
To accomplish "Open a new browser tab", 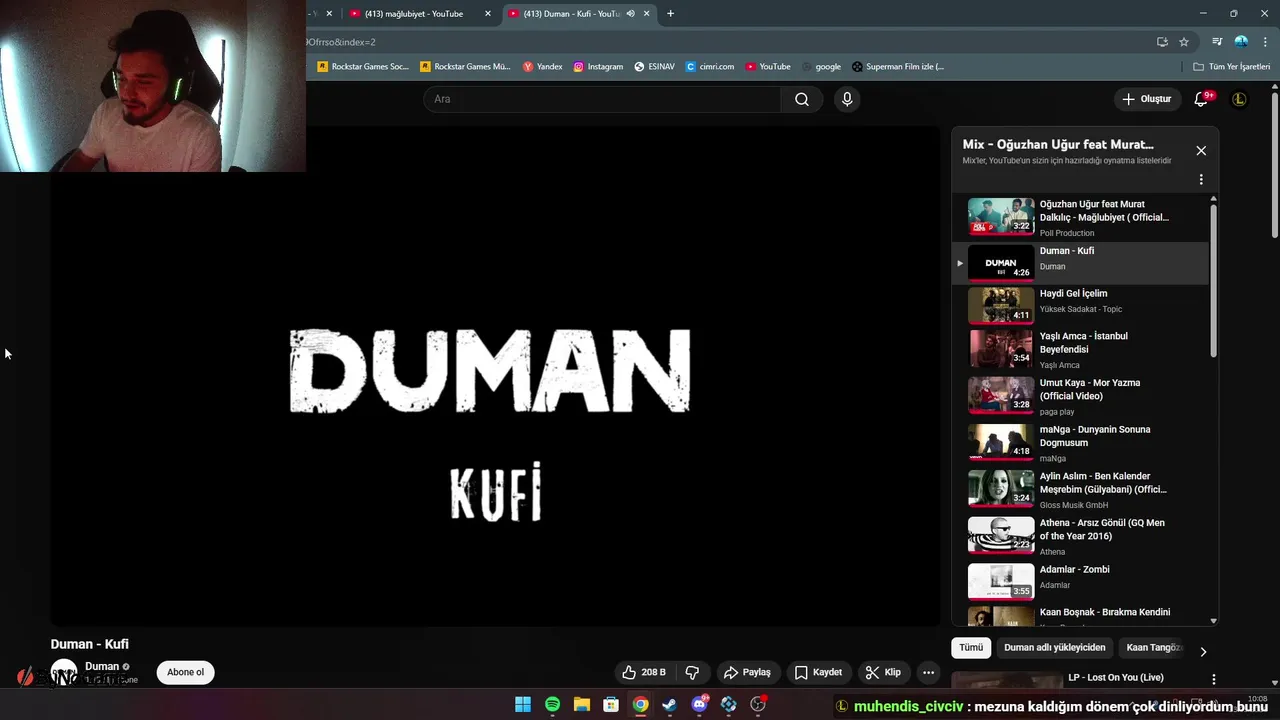I will pyautogui.click(x=670, y=14).
